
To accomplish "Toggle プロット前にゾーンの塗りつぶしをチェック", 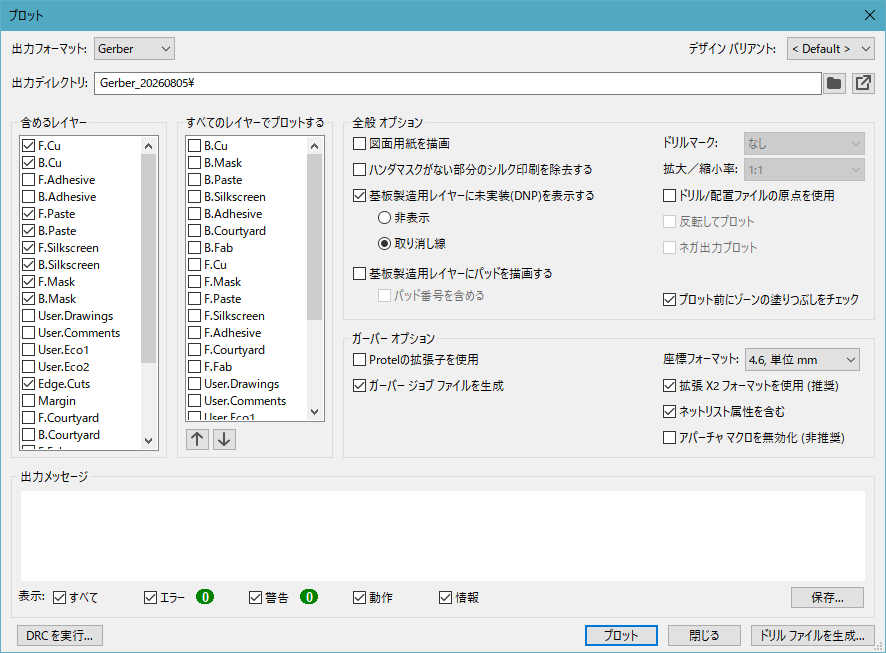I will point(670,299).
